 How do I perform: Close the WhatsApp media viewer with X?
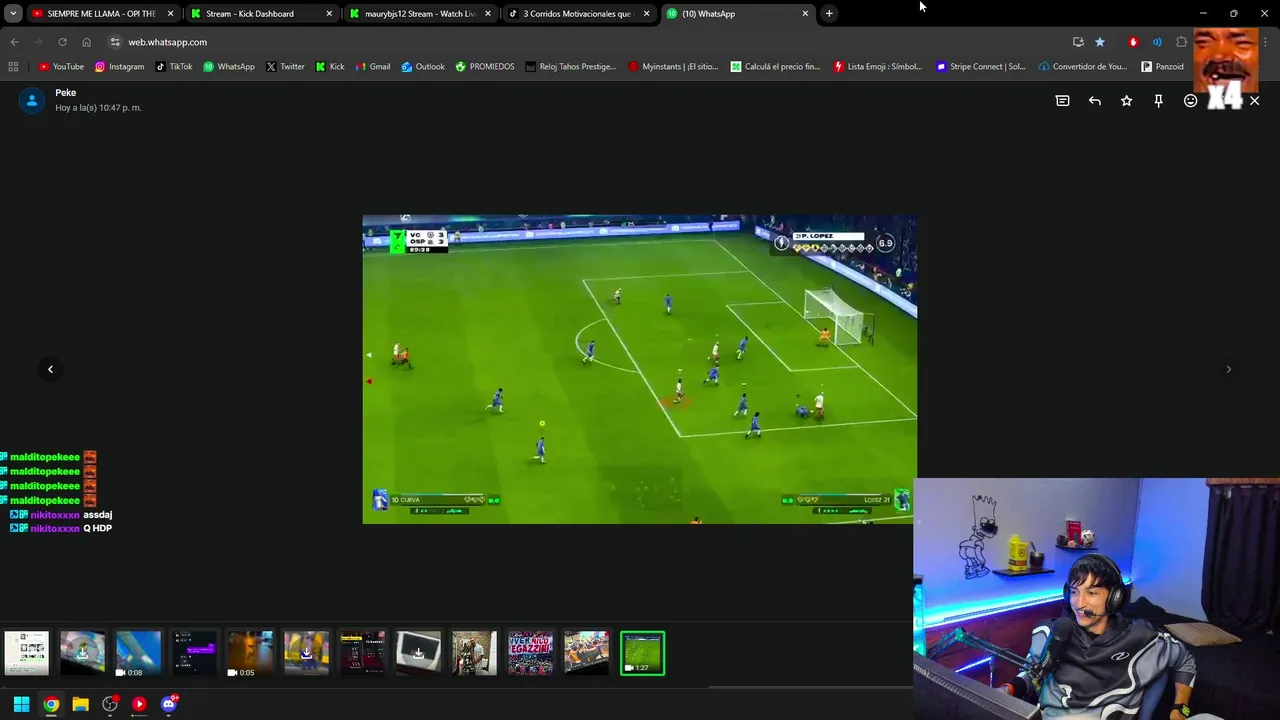(x=1255, y=101)
